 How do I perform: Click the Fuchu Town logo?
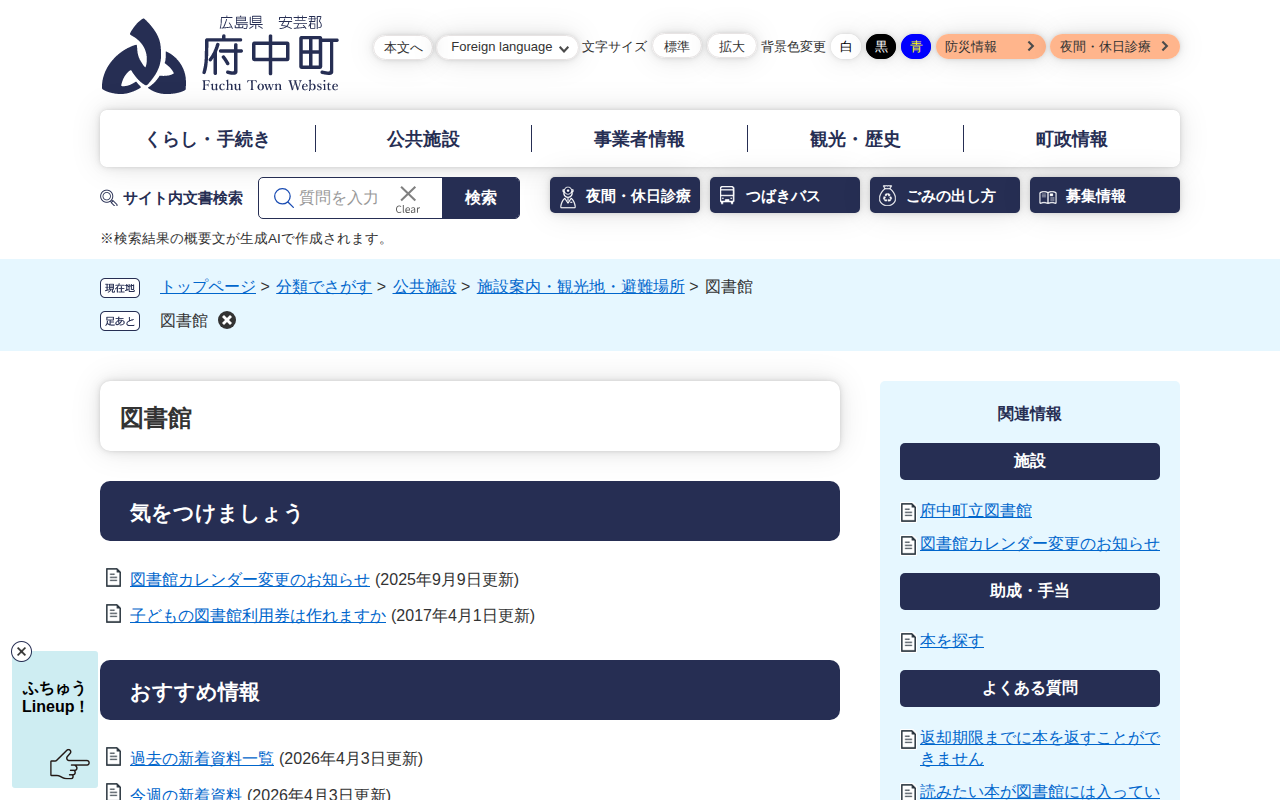pos(220,56)
